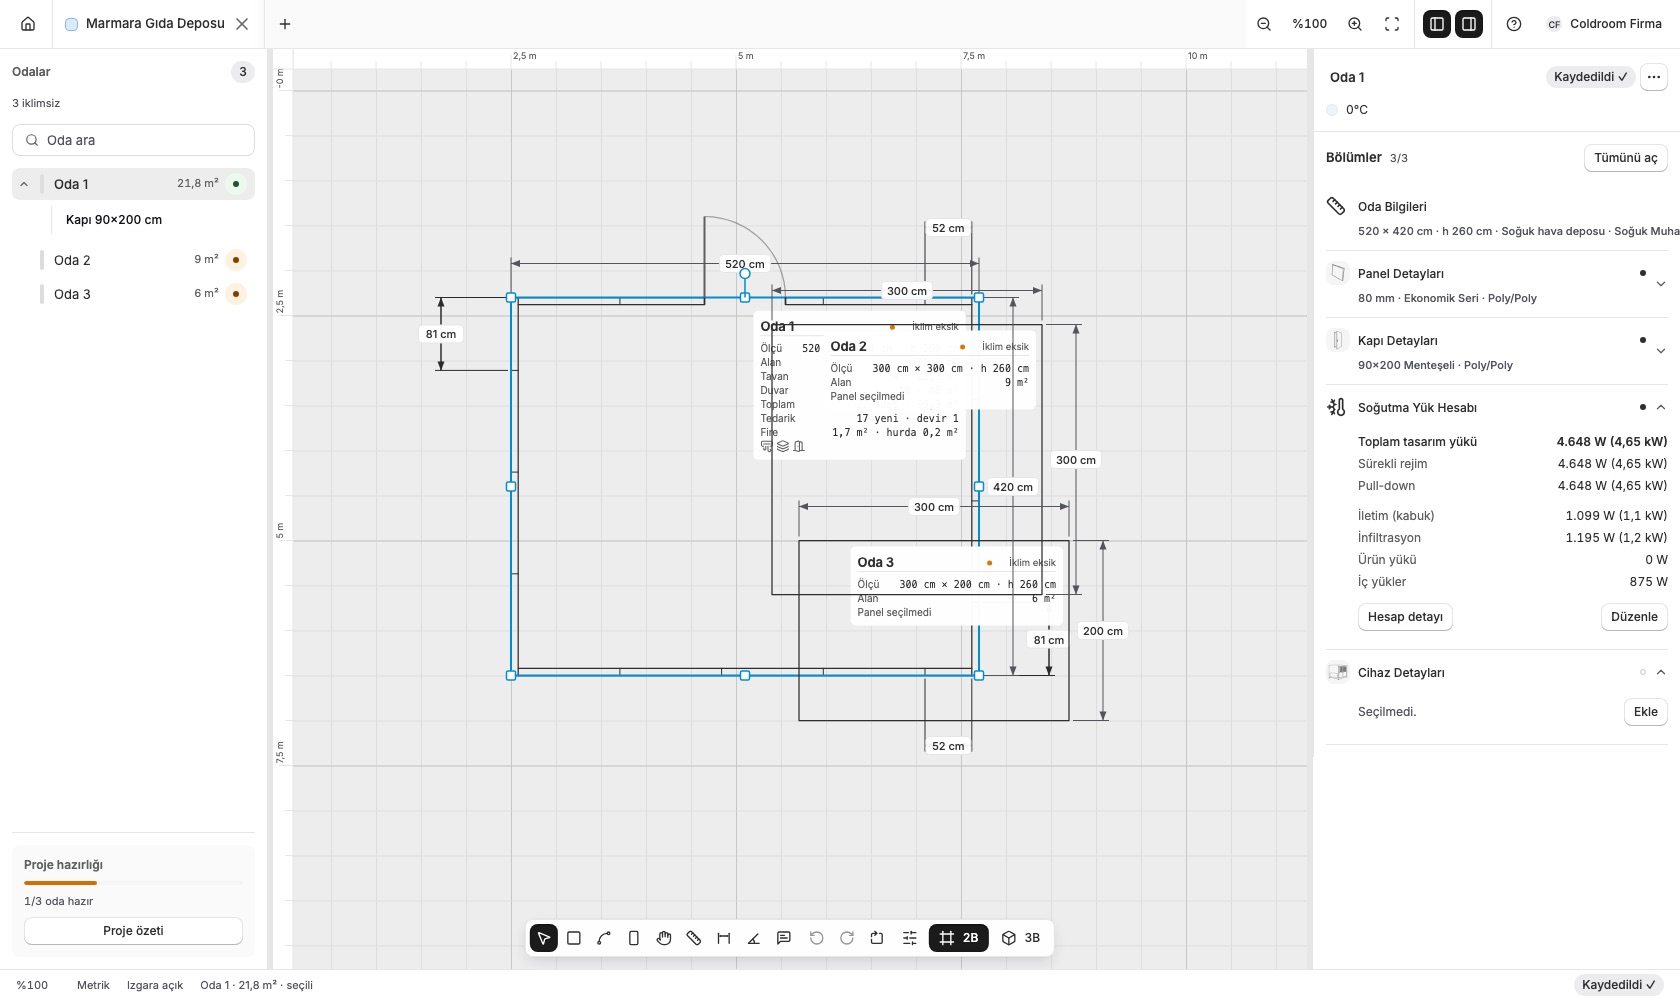The width and height of the screenshot is (1680, 1000).
Task: Click the Panel Detayları panel icon
Action: click(x=1337, y=273)
